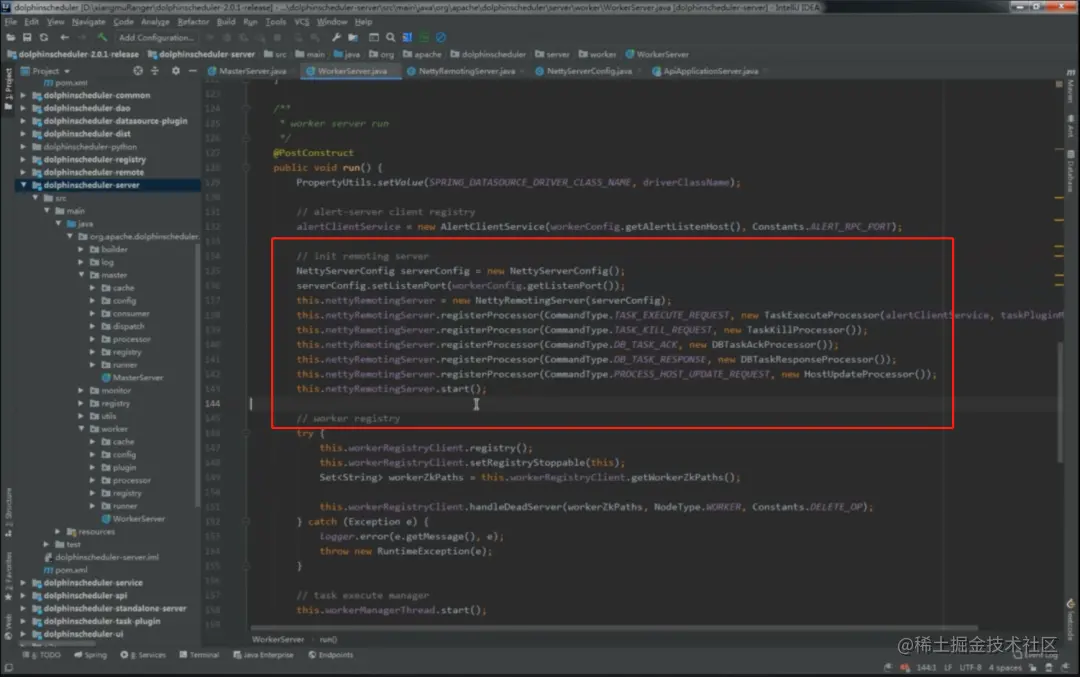
Task: Switch to MasterServer.java tab
Action: pyautogui.click(x=251, y=71)
